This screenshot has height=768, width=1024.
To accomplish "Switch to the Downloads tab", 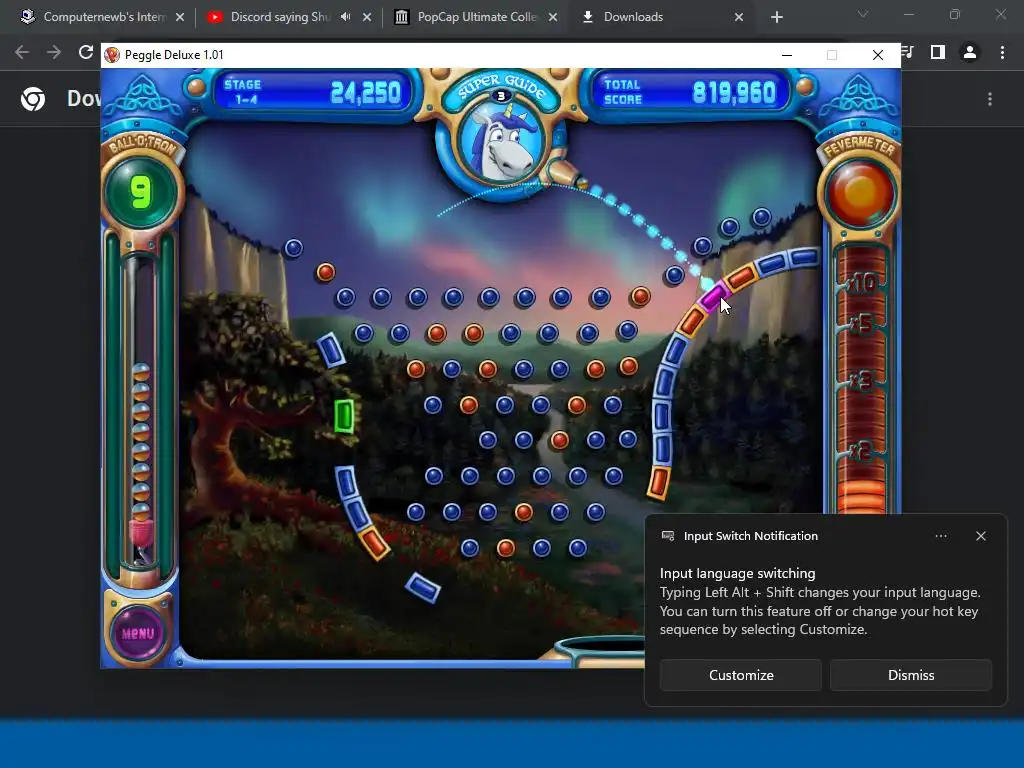I will point(633,17).
